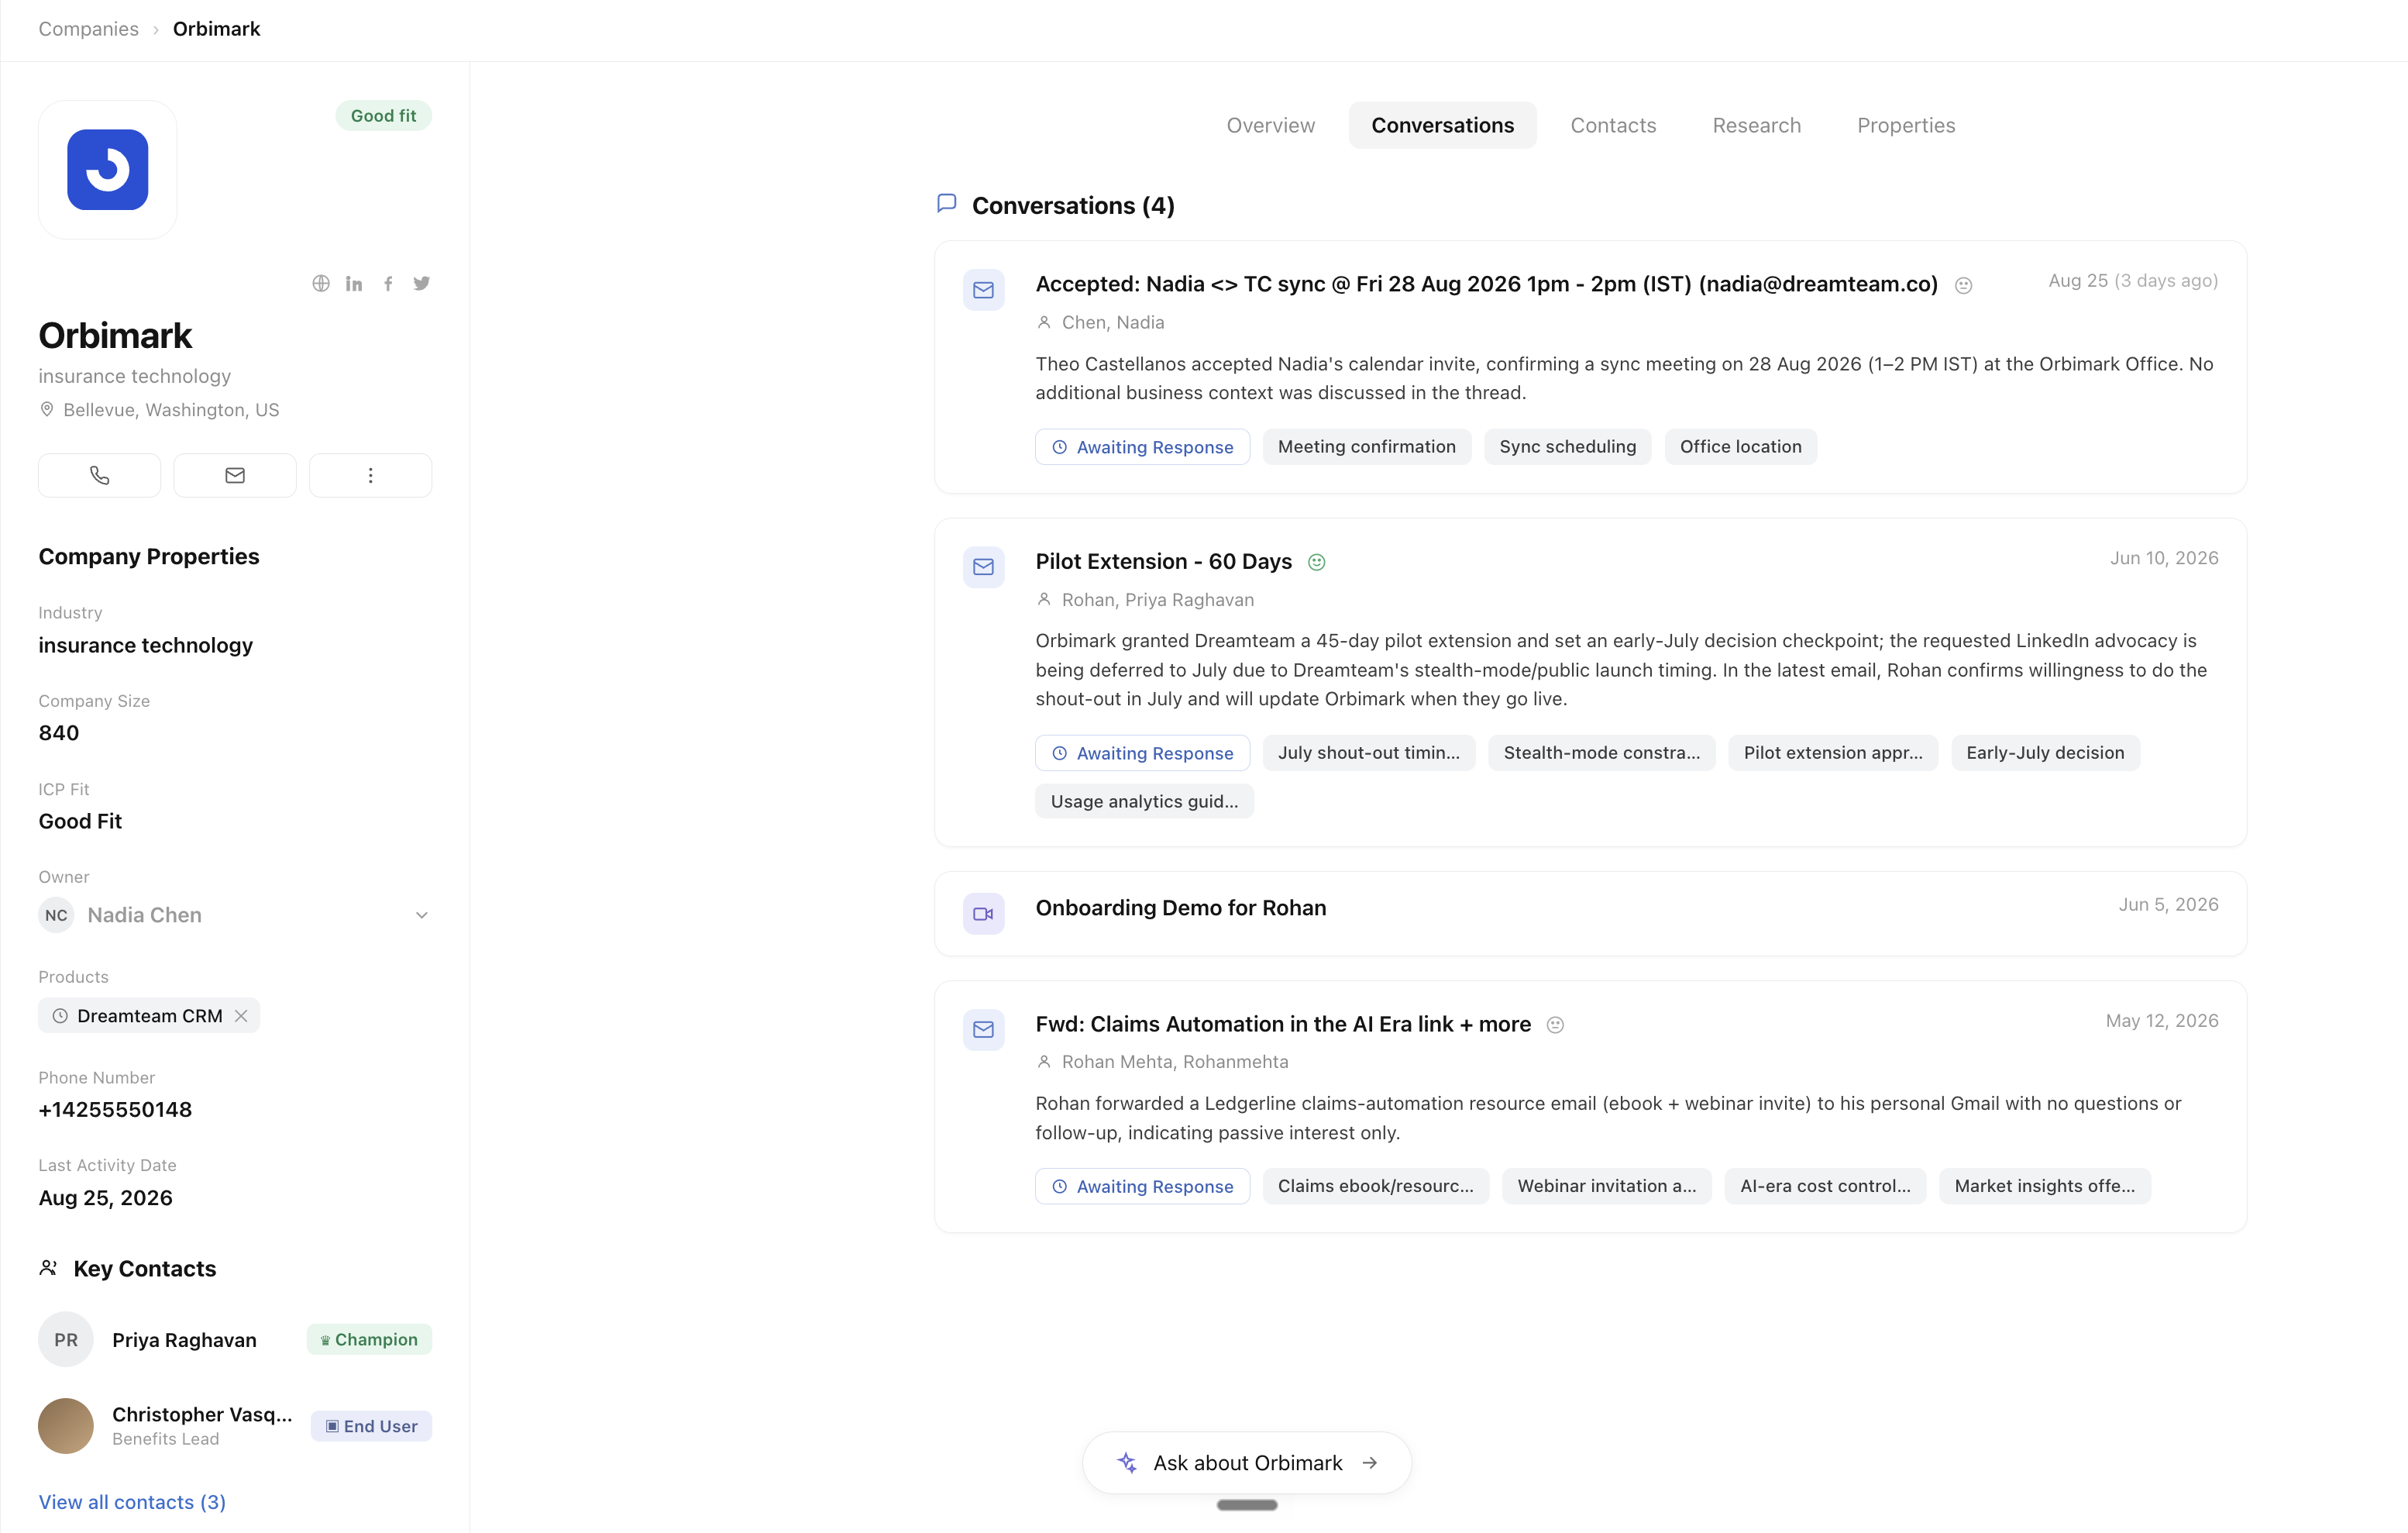Screen dimensions: 2408x1533
Task: Click the phone call button
Action: [x=99, y=475]
